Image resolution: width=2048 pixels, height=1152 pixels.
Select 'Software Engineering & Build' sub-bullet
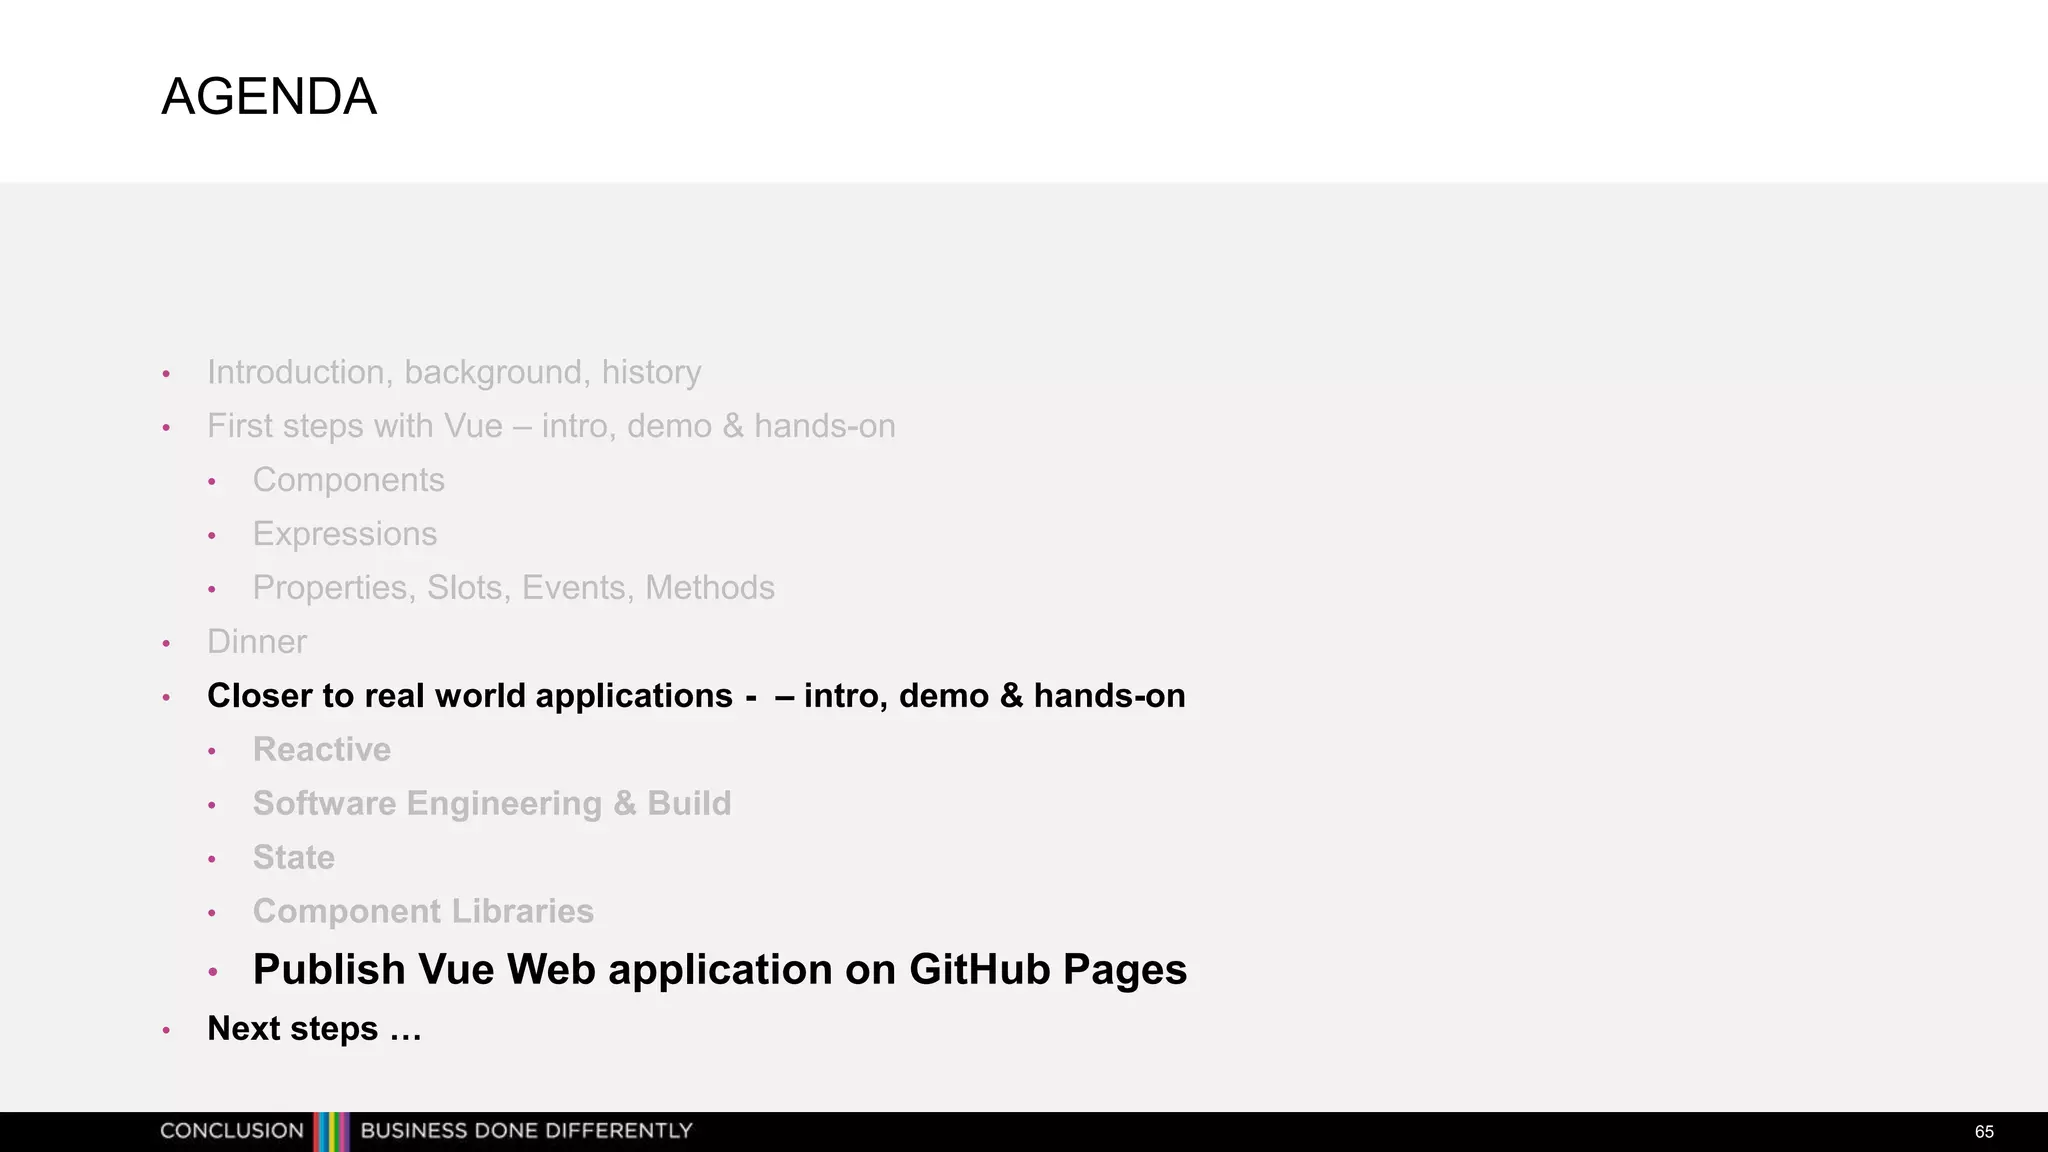[x=492, y=804]
